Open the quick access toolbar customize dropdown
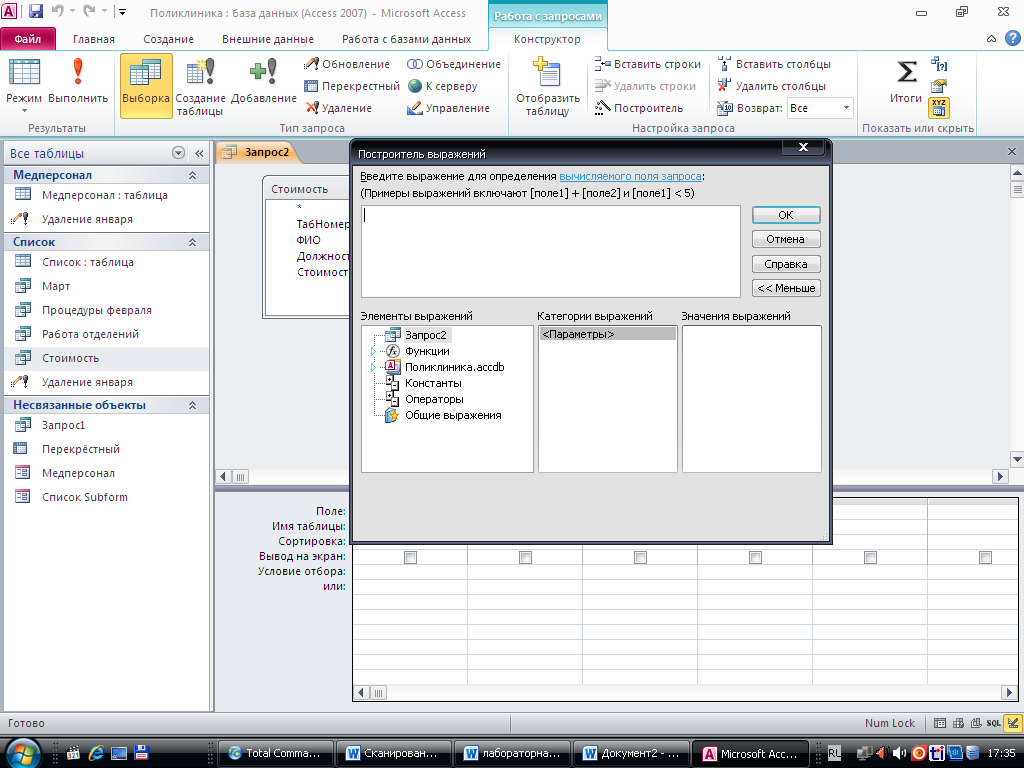Screen dimensions: 1024x768 coord(122,12)
